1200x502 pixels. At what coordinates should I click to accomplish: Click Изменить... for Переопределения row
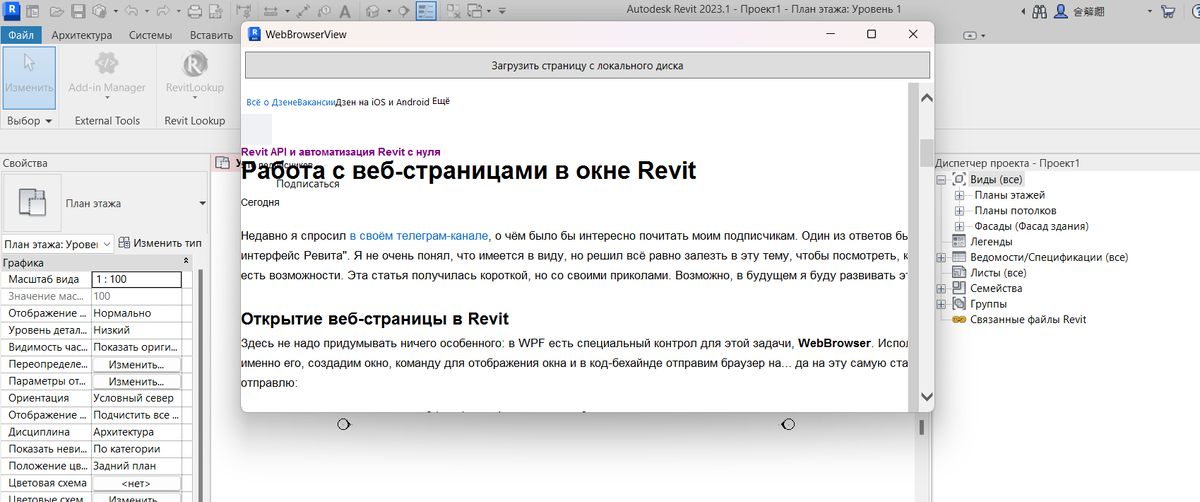pos(136,365)
